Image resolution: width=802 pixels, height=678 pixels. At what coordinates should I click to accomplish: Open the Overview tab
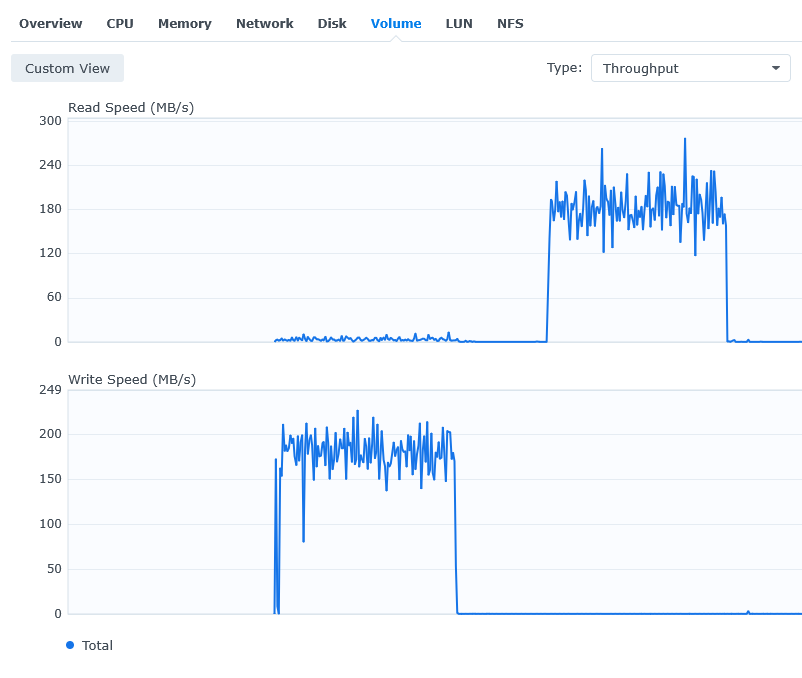click(x=51, y=24)
